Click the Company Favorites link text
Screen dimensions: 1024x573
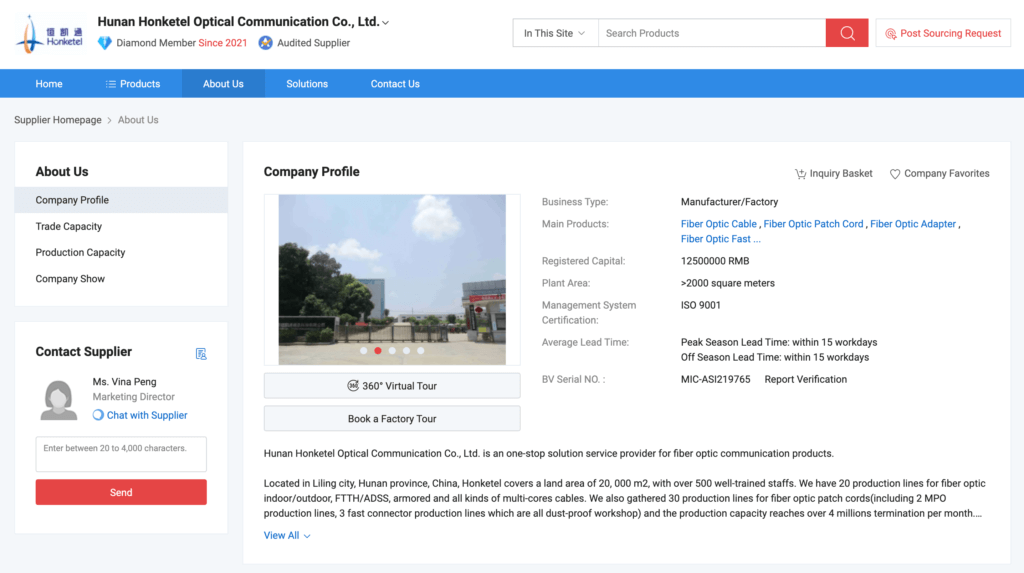click(x=946, y=174)
